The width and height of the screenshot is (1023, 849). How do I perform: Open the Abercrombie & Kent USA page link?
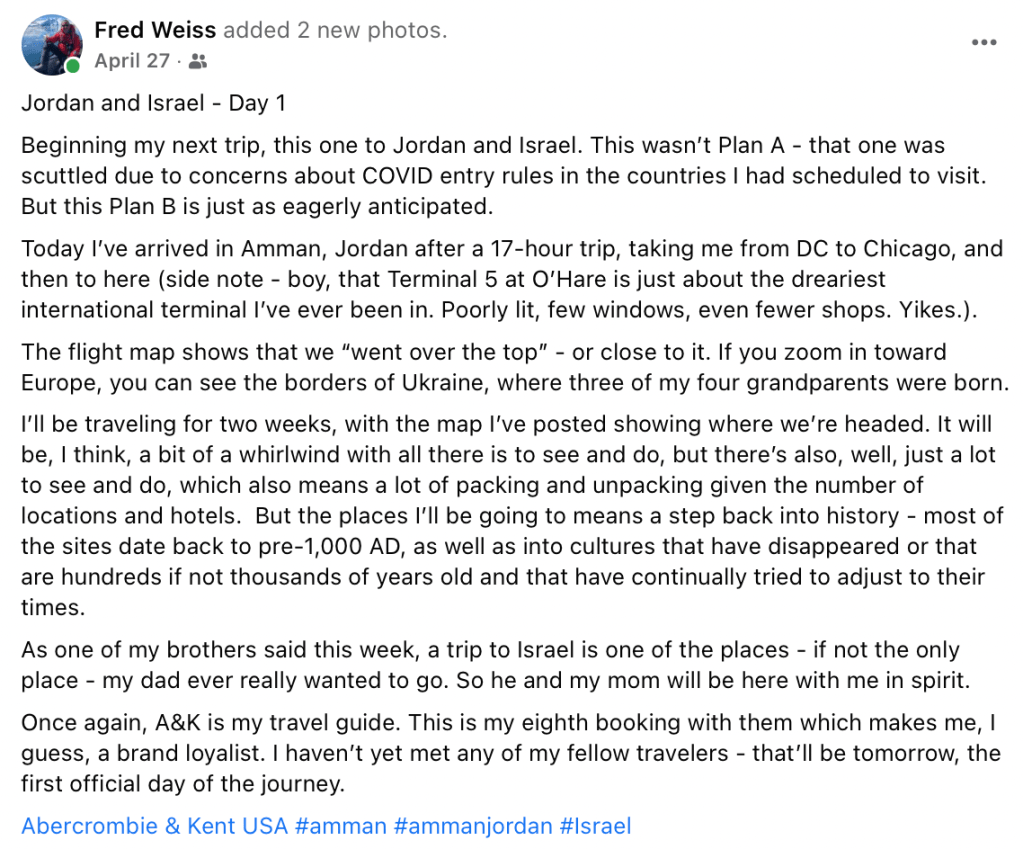tap(155, 827)
